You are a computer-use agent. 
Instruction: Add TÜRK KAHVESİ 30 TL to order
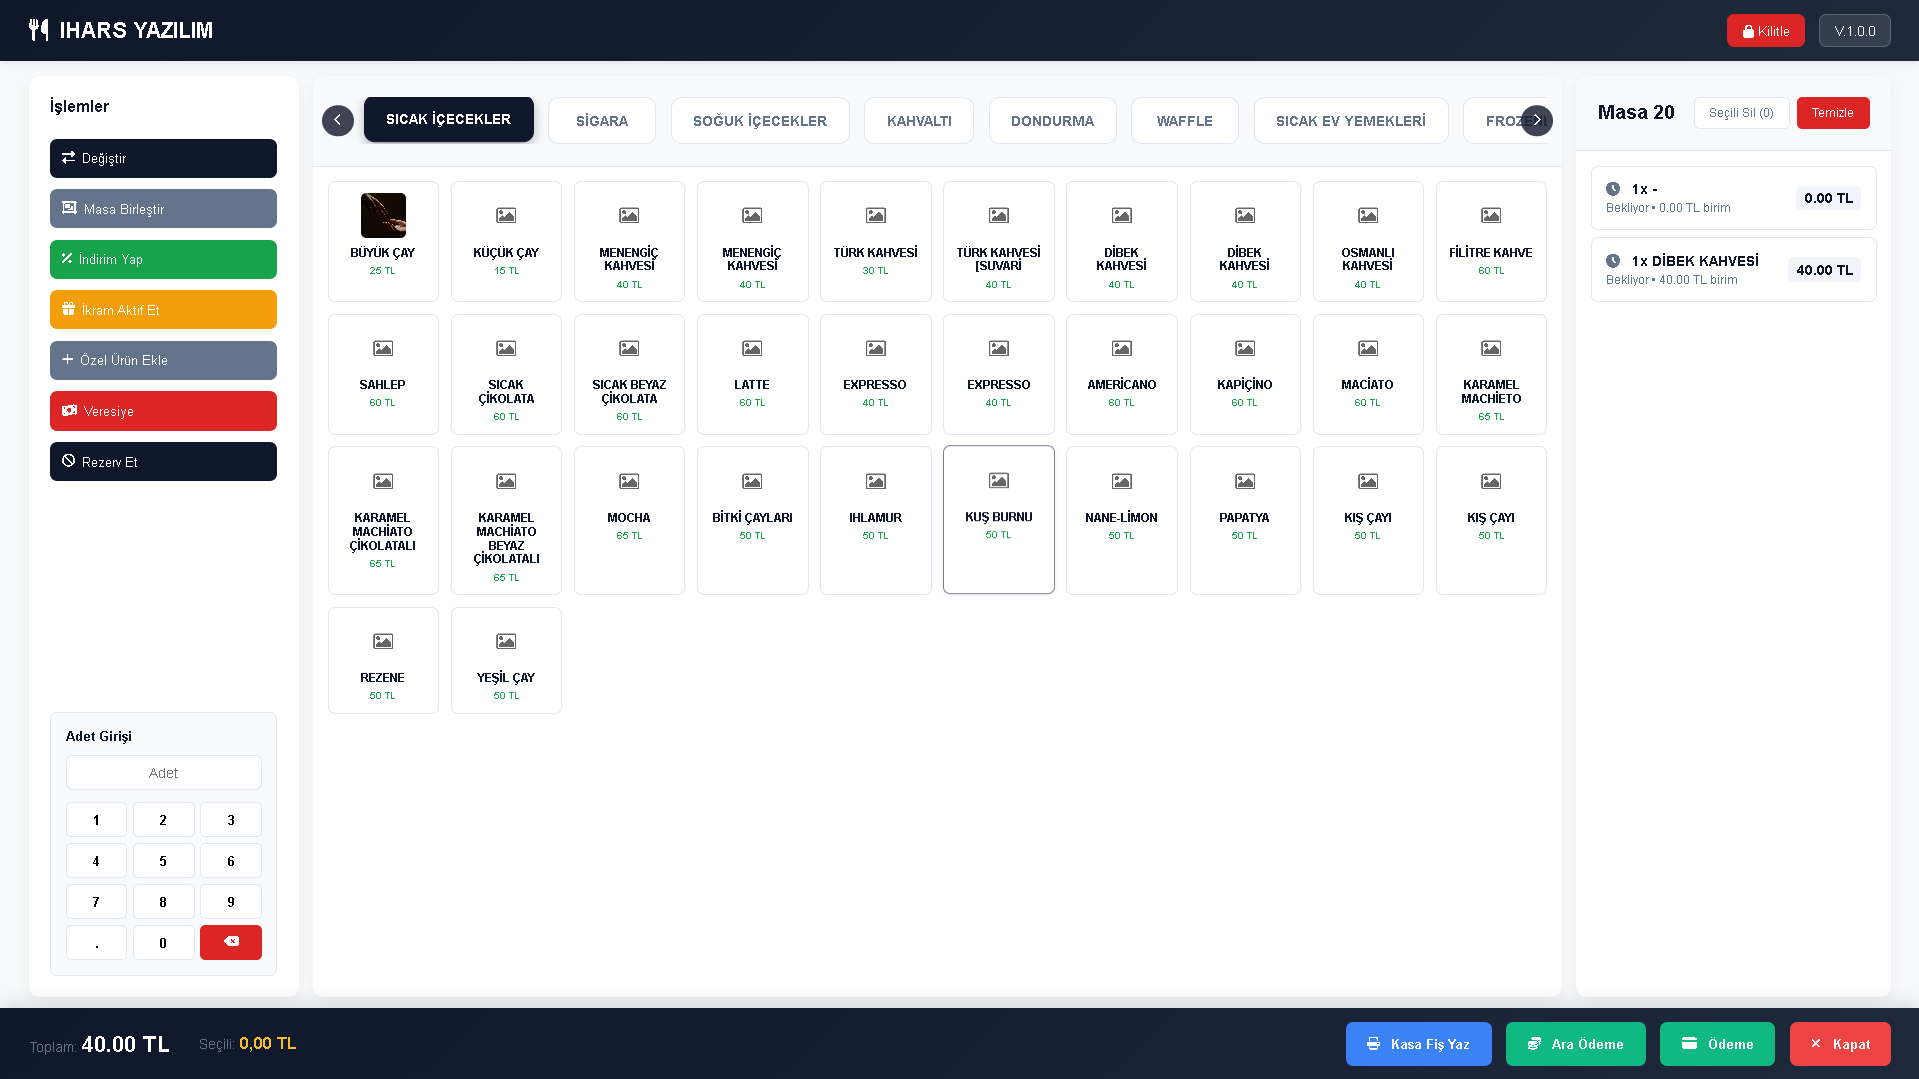(x=875, y=241)
